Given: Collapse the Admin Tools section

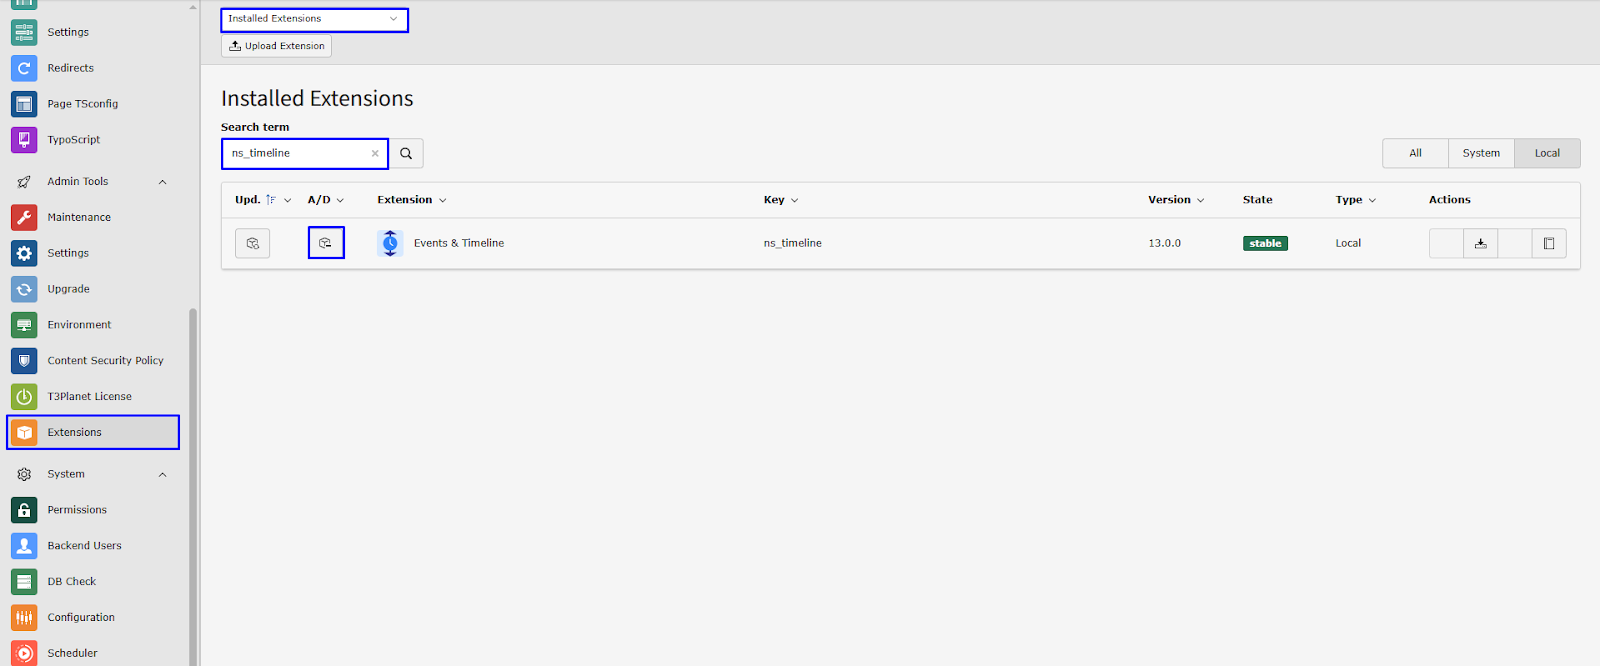Looking at the screenshot, I should point(162,182).
